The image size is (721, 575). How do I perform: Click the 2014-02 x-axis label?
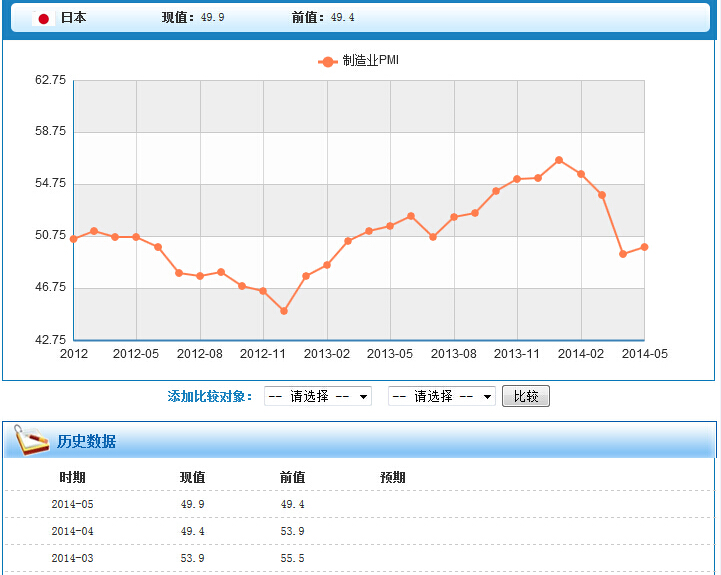point(580,354)
